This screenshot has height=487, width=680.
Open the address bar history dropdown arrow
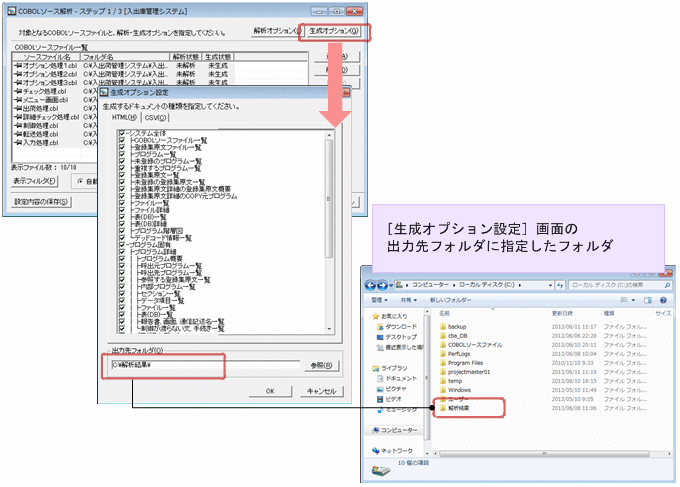coord(550,285)
